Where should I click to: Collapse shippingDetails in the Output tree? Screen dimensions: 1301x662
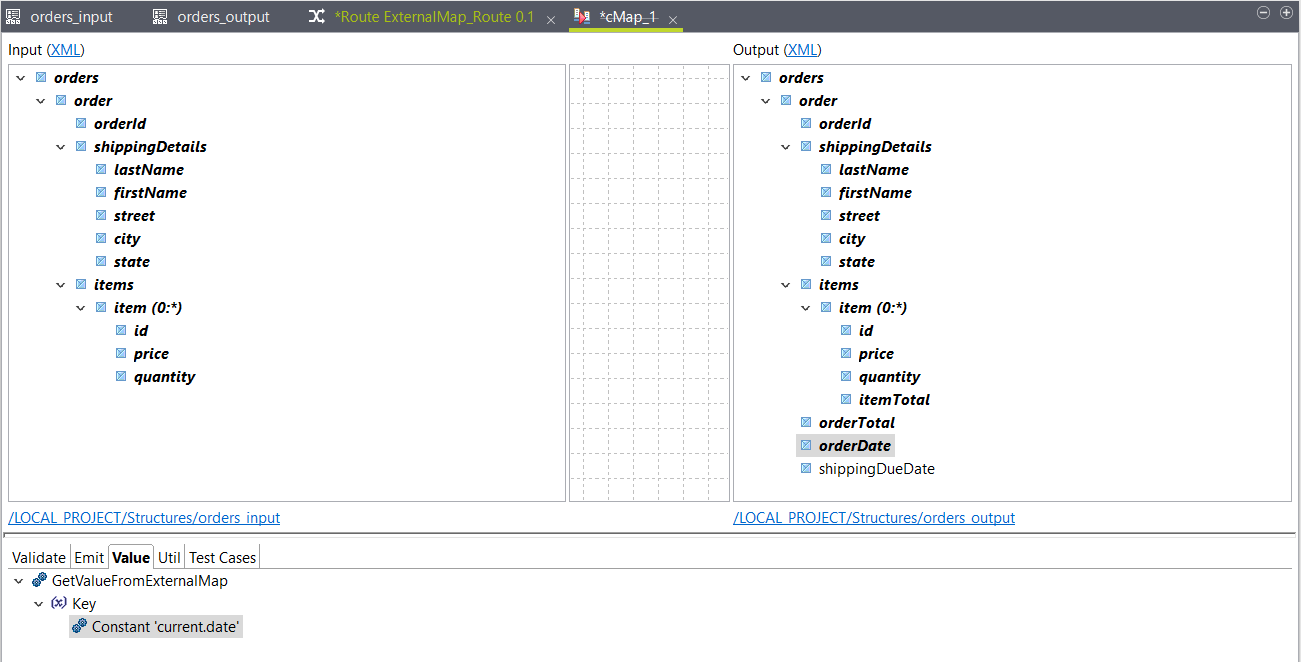coord(785,146)
